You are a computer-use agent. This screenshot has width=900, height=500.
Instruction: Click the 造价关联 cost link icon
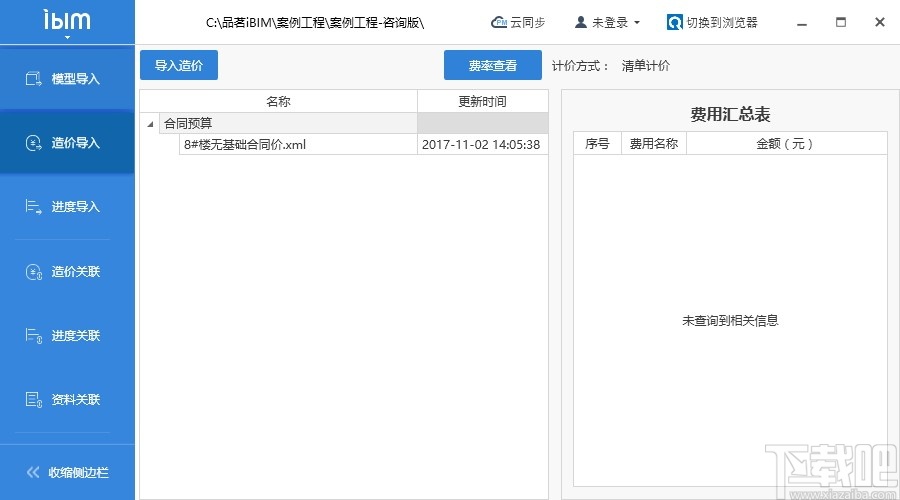pyautogui.click(x=33, y=272)
